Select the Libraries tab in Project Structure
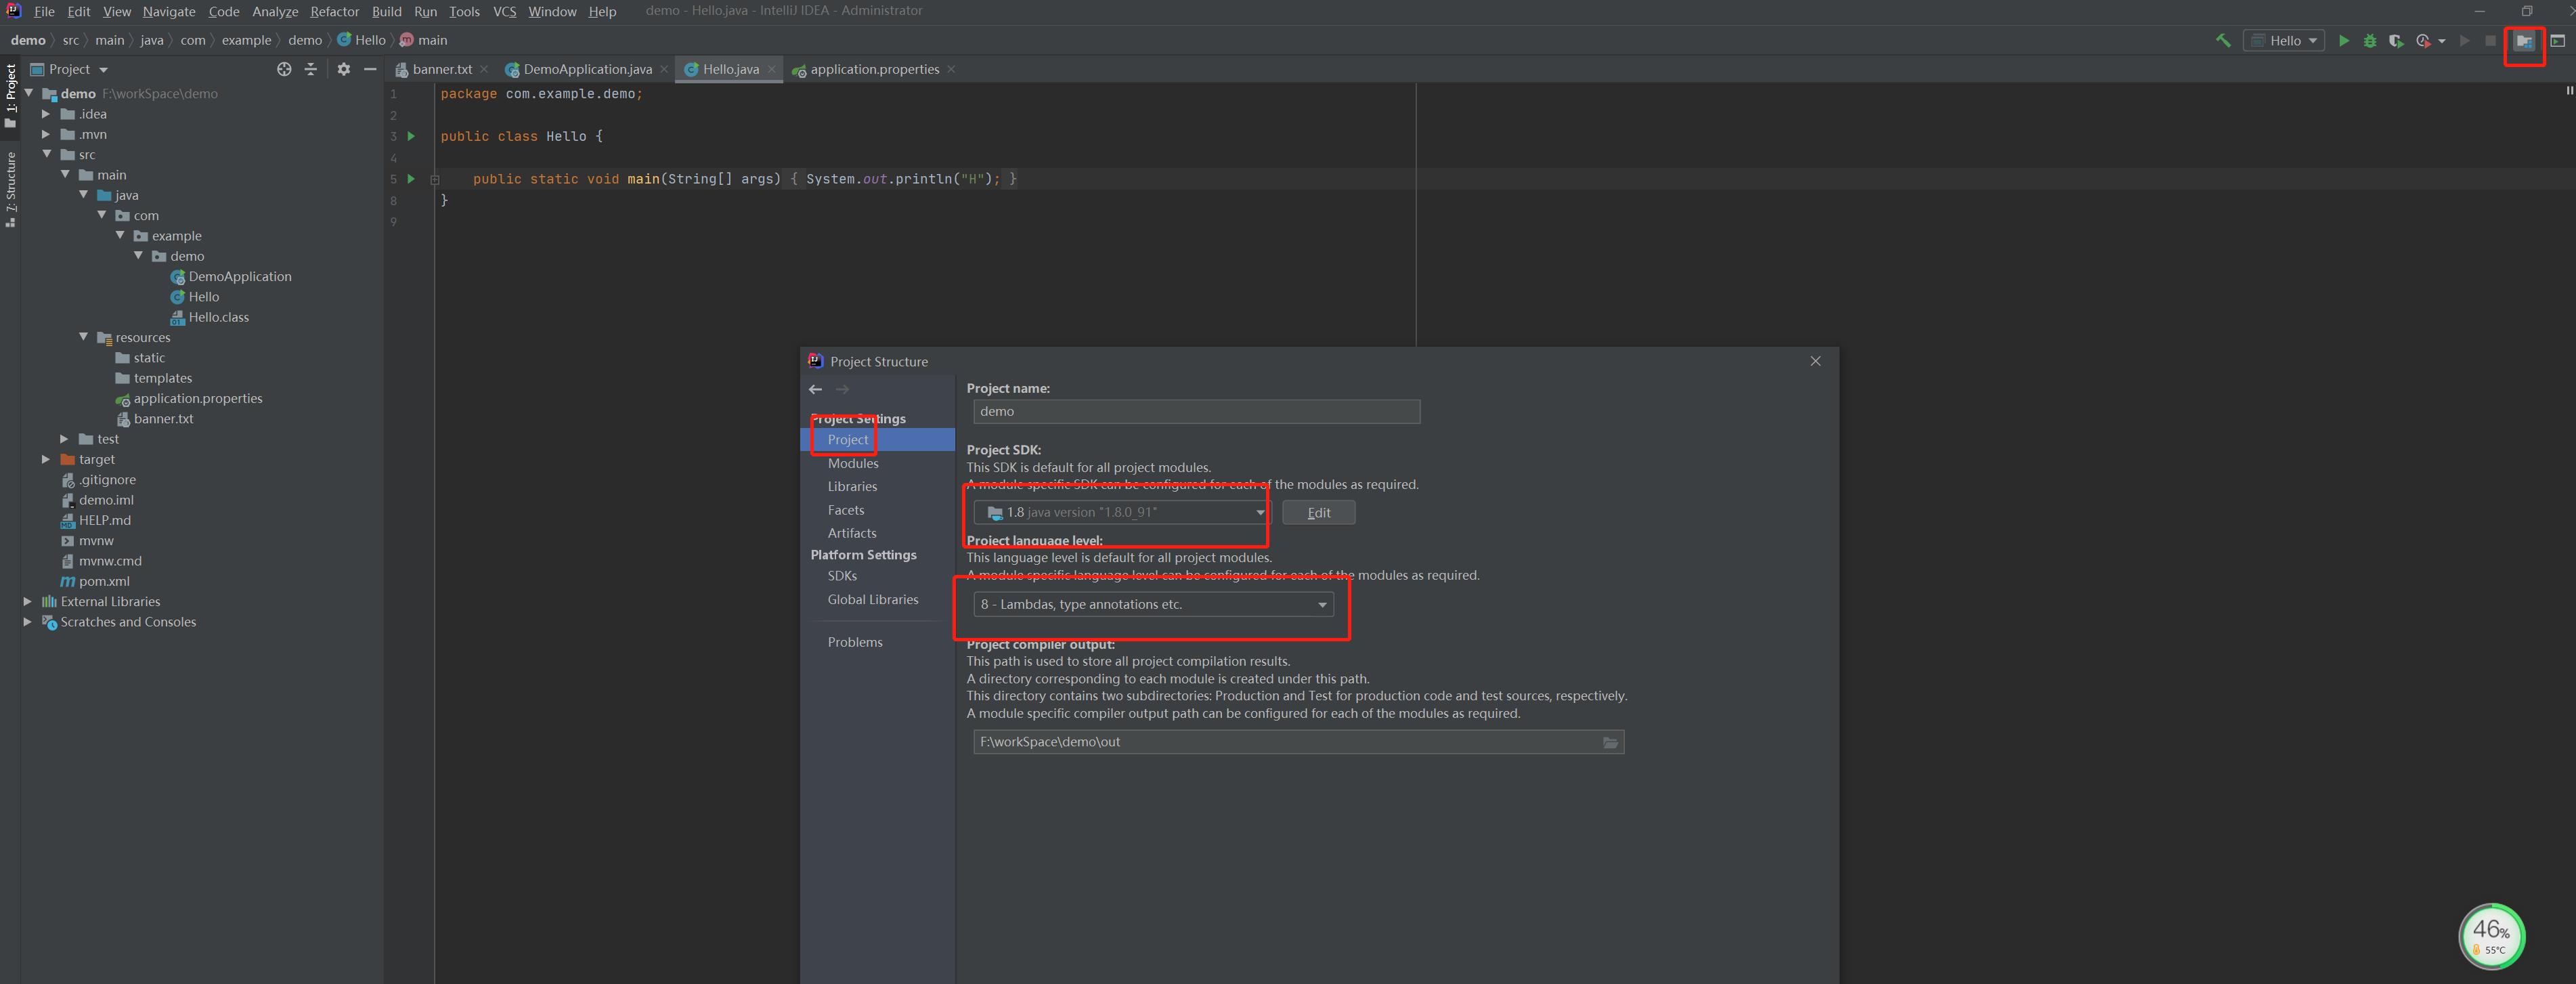The width and height of the screenshot is (2576, 984). [x=852, y=486]
